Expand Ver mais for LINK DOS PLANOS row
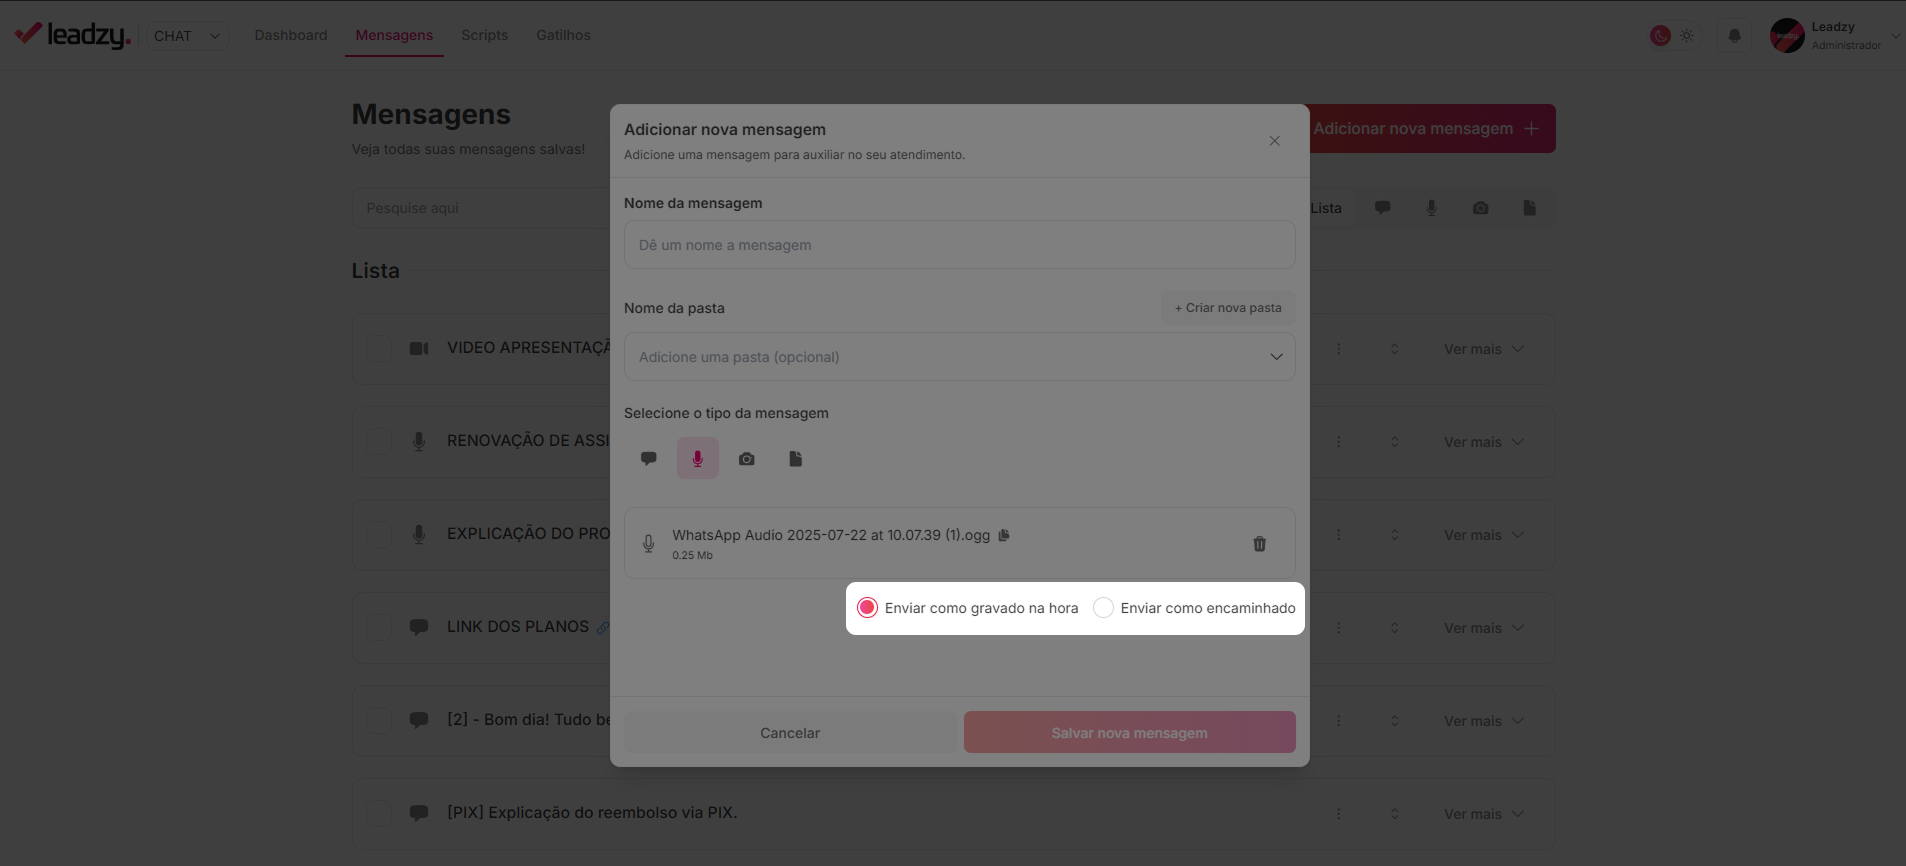Viewport: 1906px width, 866px height. 1484,628
